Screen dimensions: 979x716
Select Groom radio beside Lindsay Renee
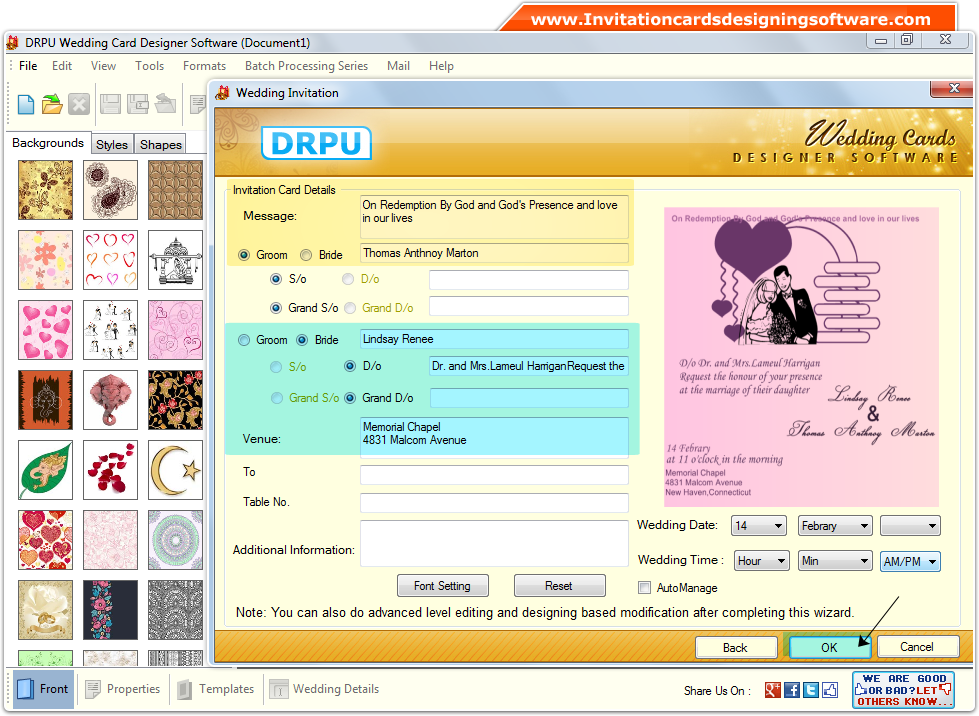point(244,340)
